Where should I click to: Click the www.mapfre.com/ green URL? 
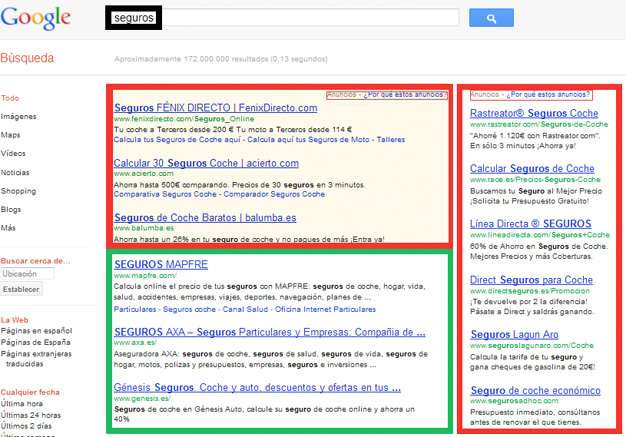coord(145,275)
